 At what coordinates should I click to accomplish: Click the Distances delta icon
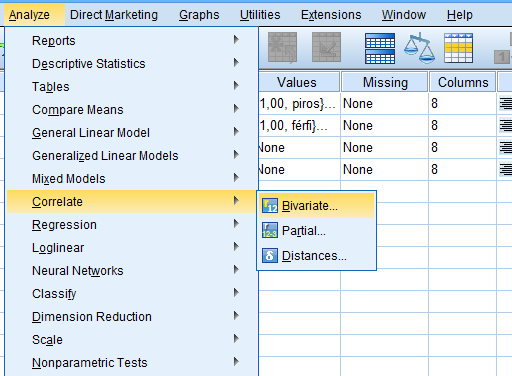(x=270, y=256)
